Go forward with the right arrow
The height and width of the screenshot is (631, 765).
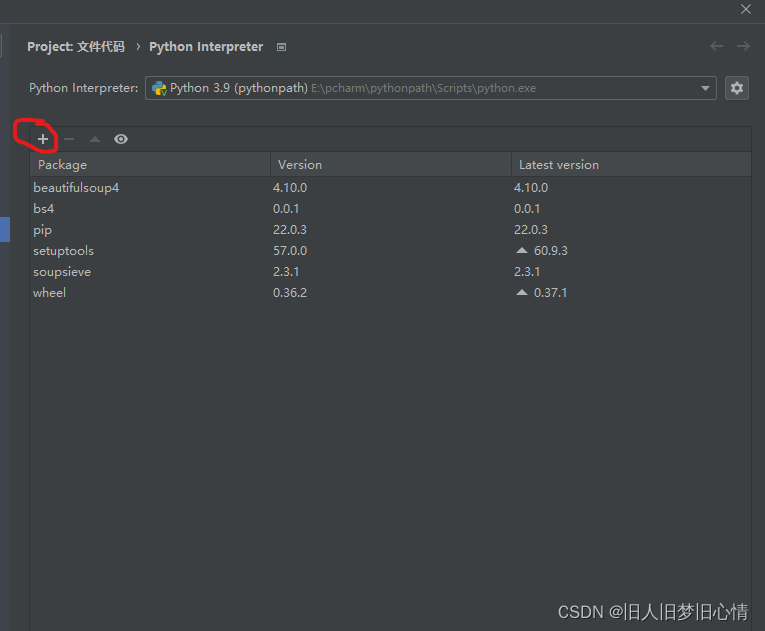pyautogui.click(x=744, y=46)
